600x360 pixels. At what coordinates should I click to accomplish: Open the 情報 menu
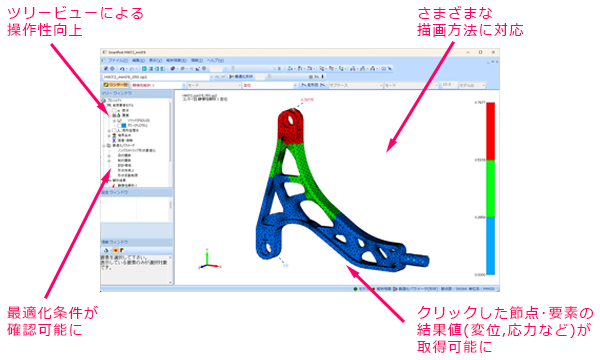197,60
